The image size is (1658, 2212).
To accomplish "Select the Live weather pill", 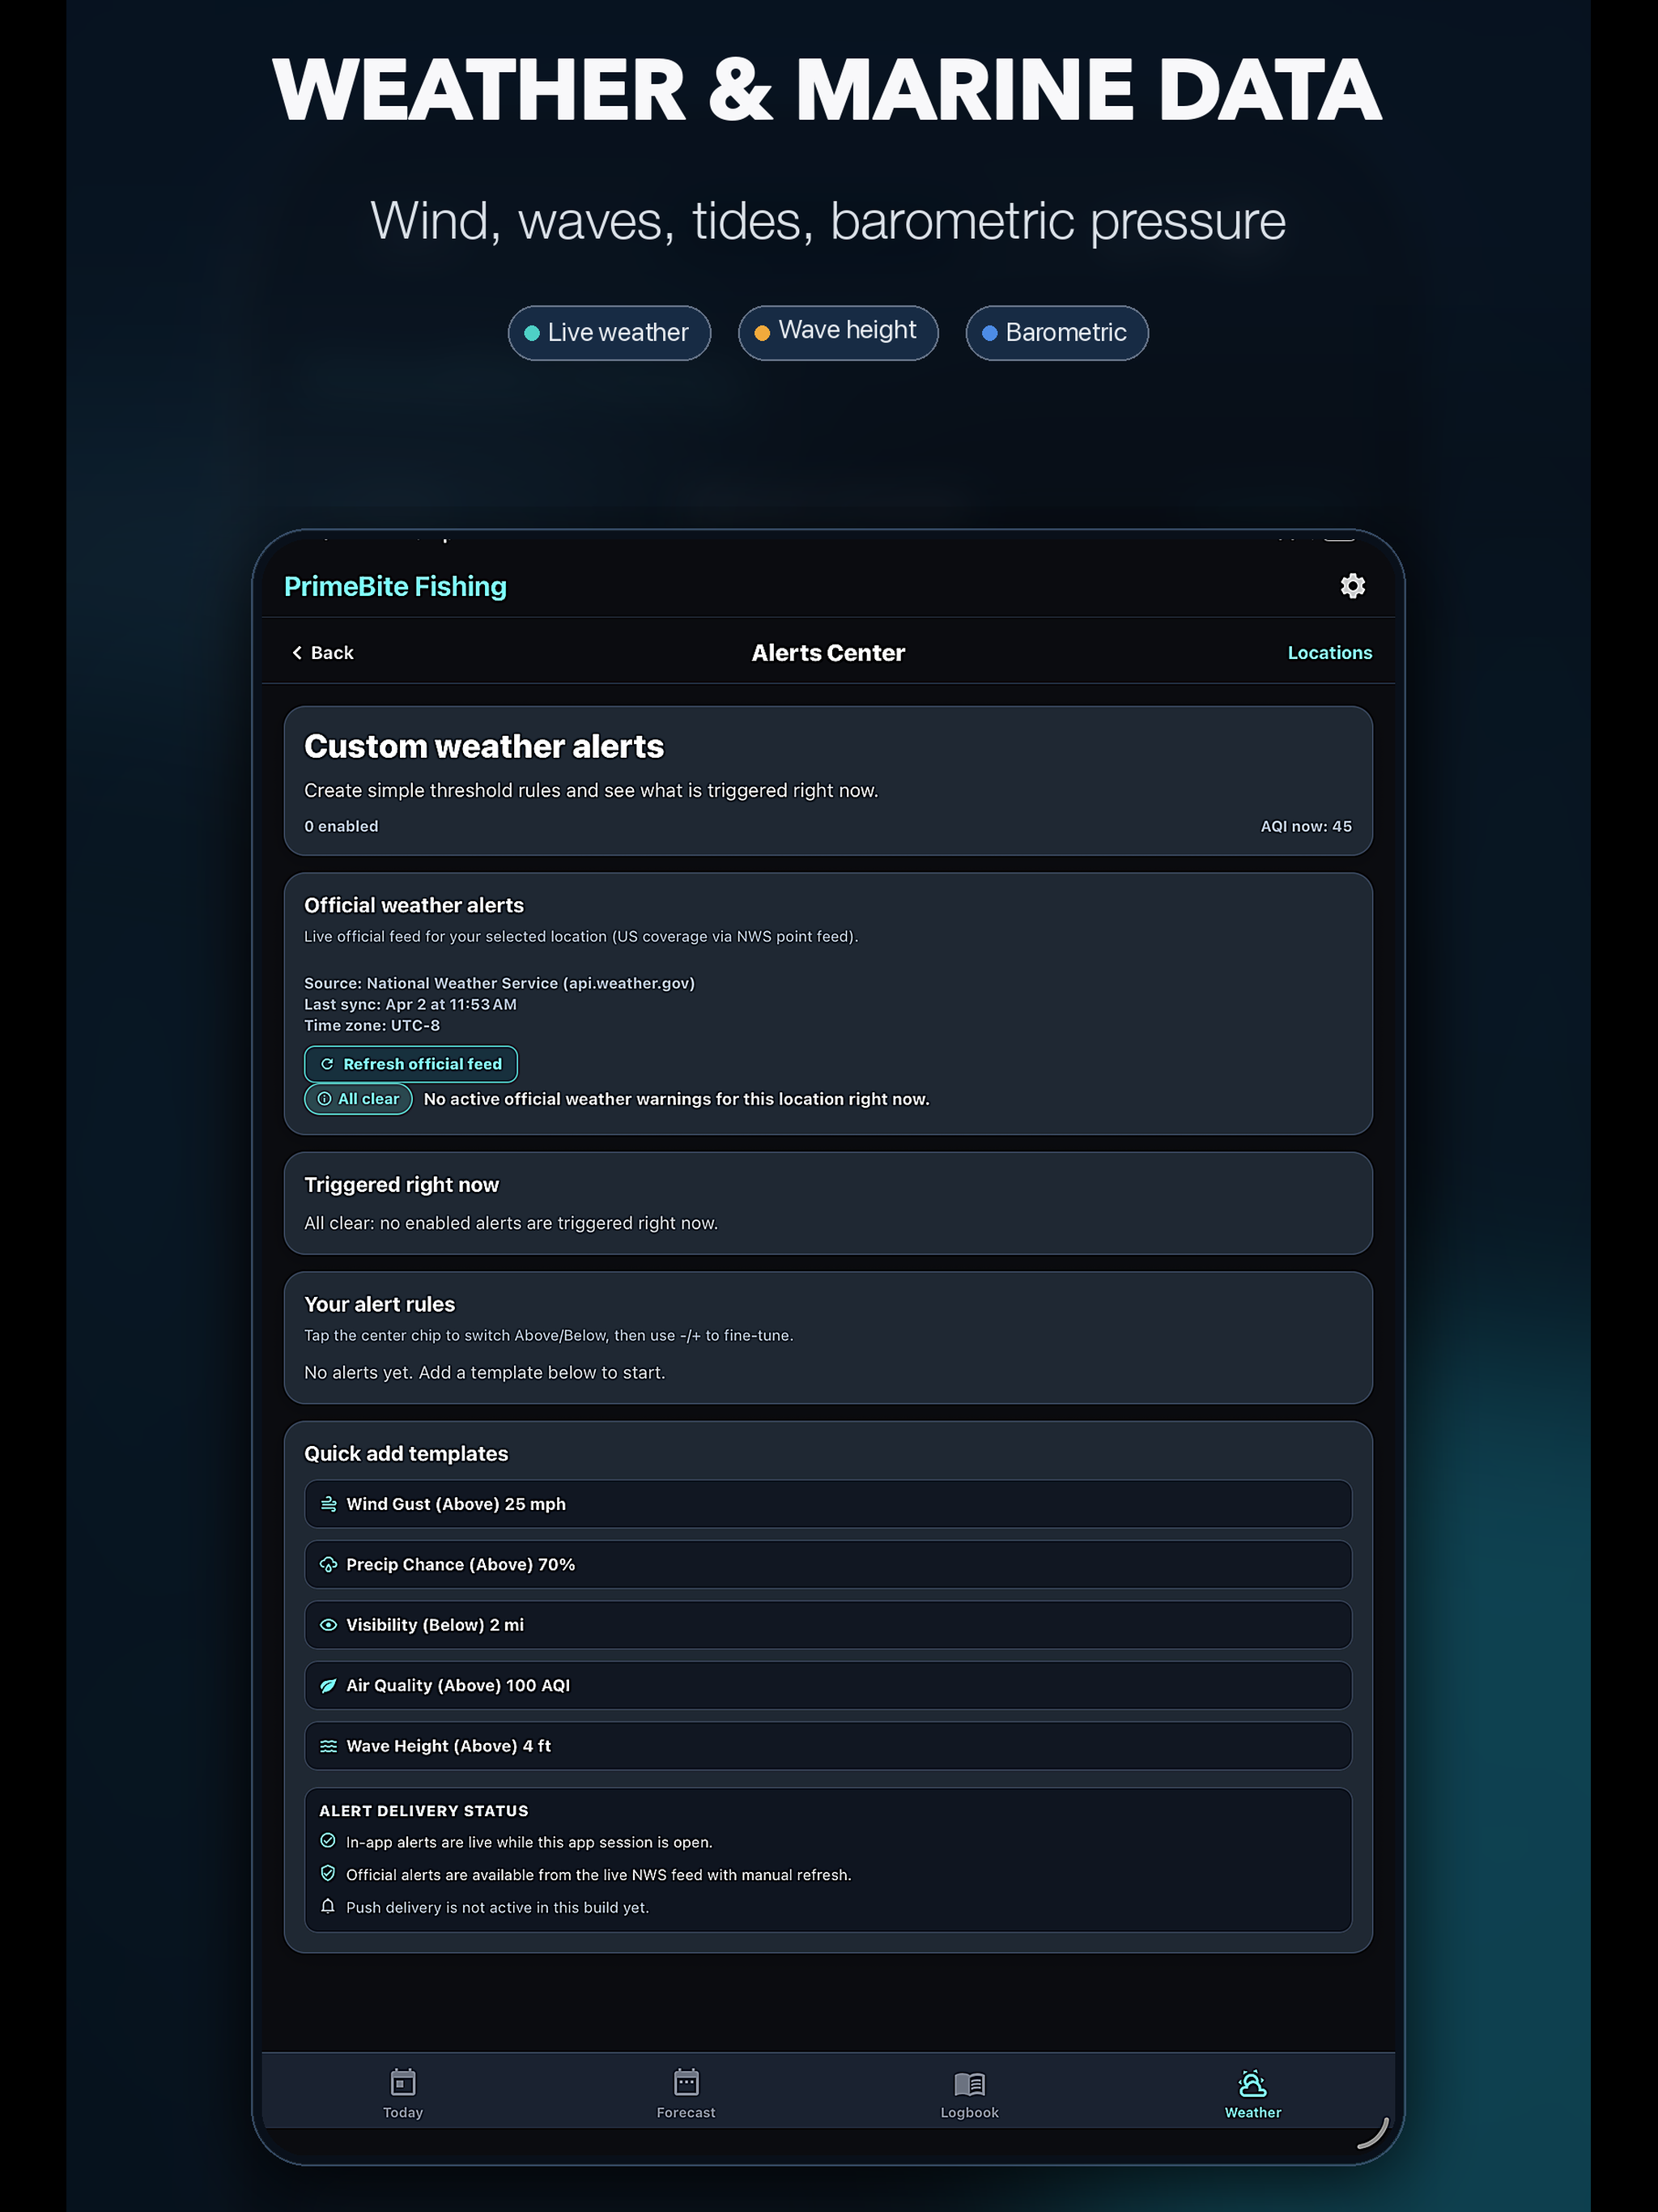I will tap(609, 333).
